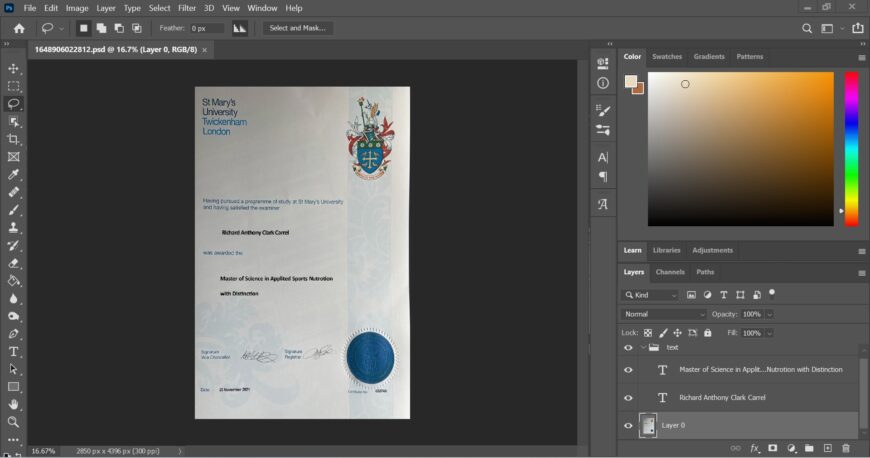Screen dimensions: 870x458
Task: Hide the text group layer
Action: click(628, 348)
